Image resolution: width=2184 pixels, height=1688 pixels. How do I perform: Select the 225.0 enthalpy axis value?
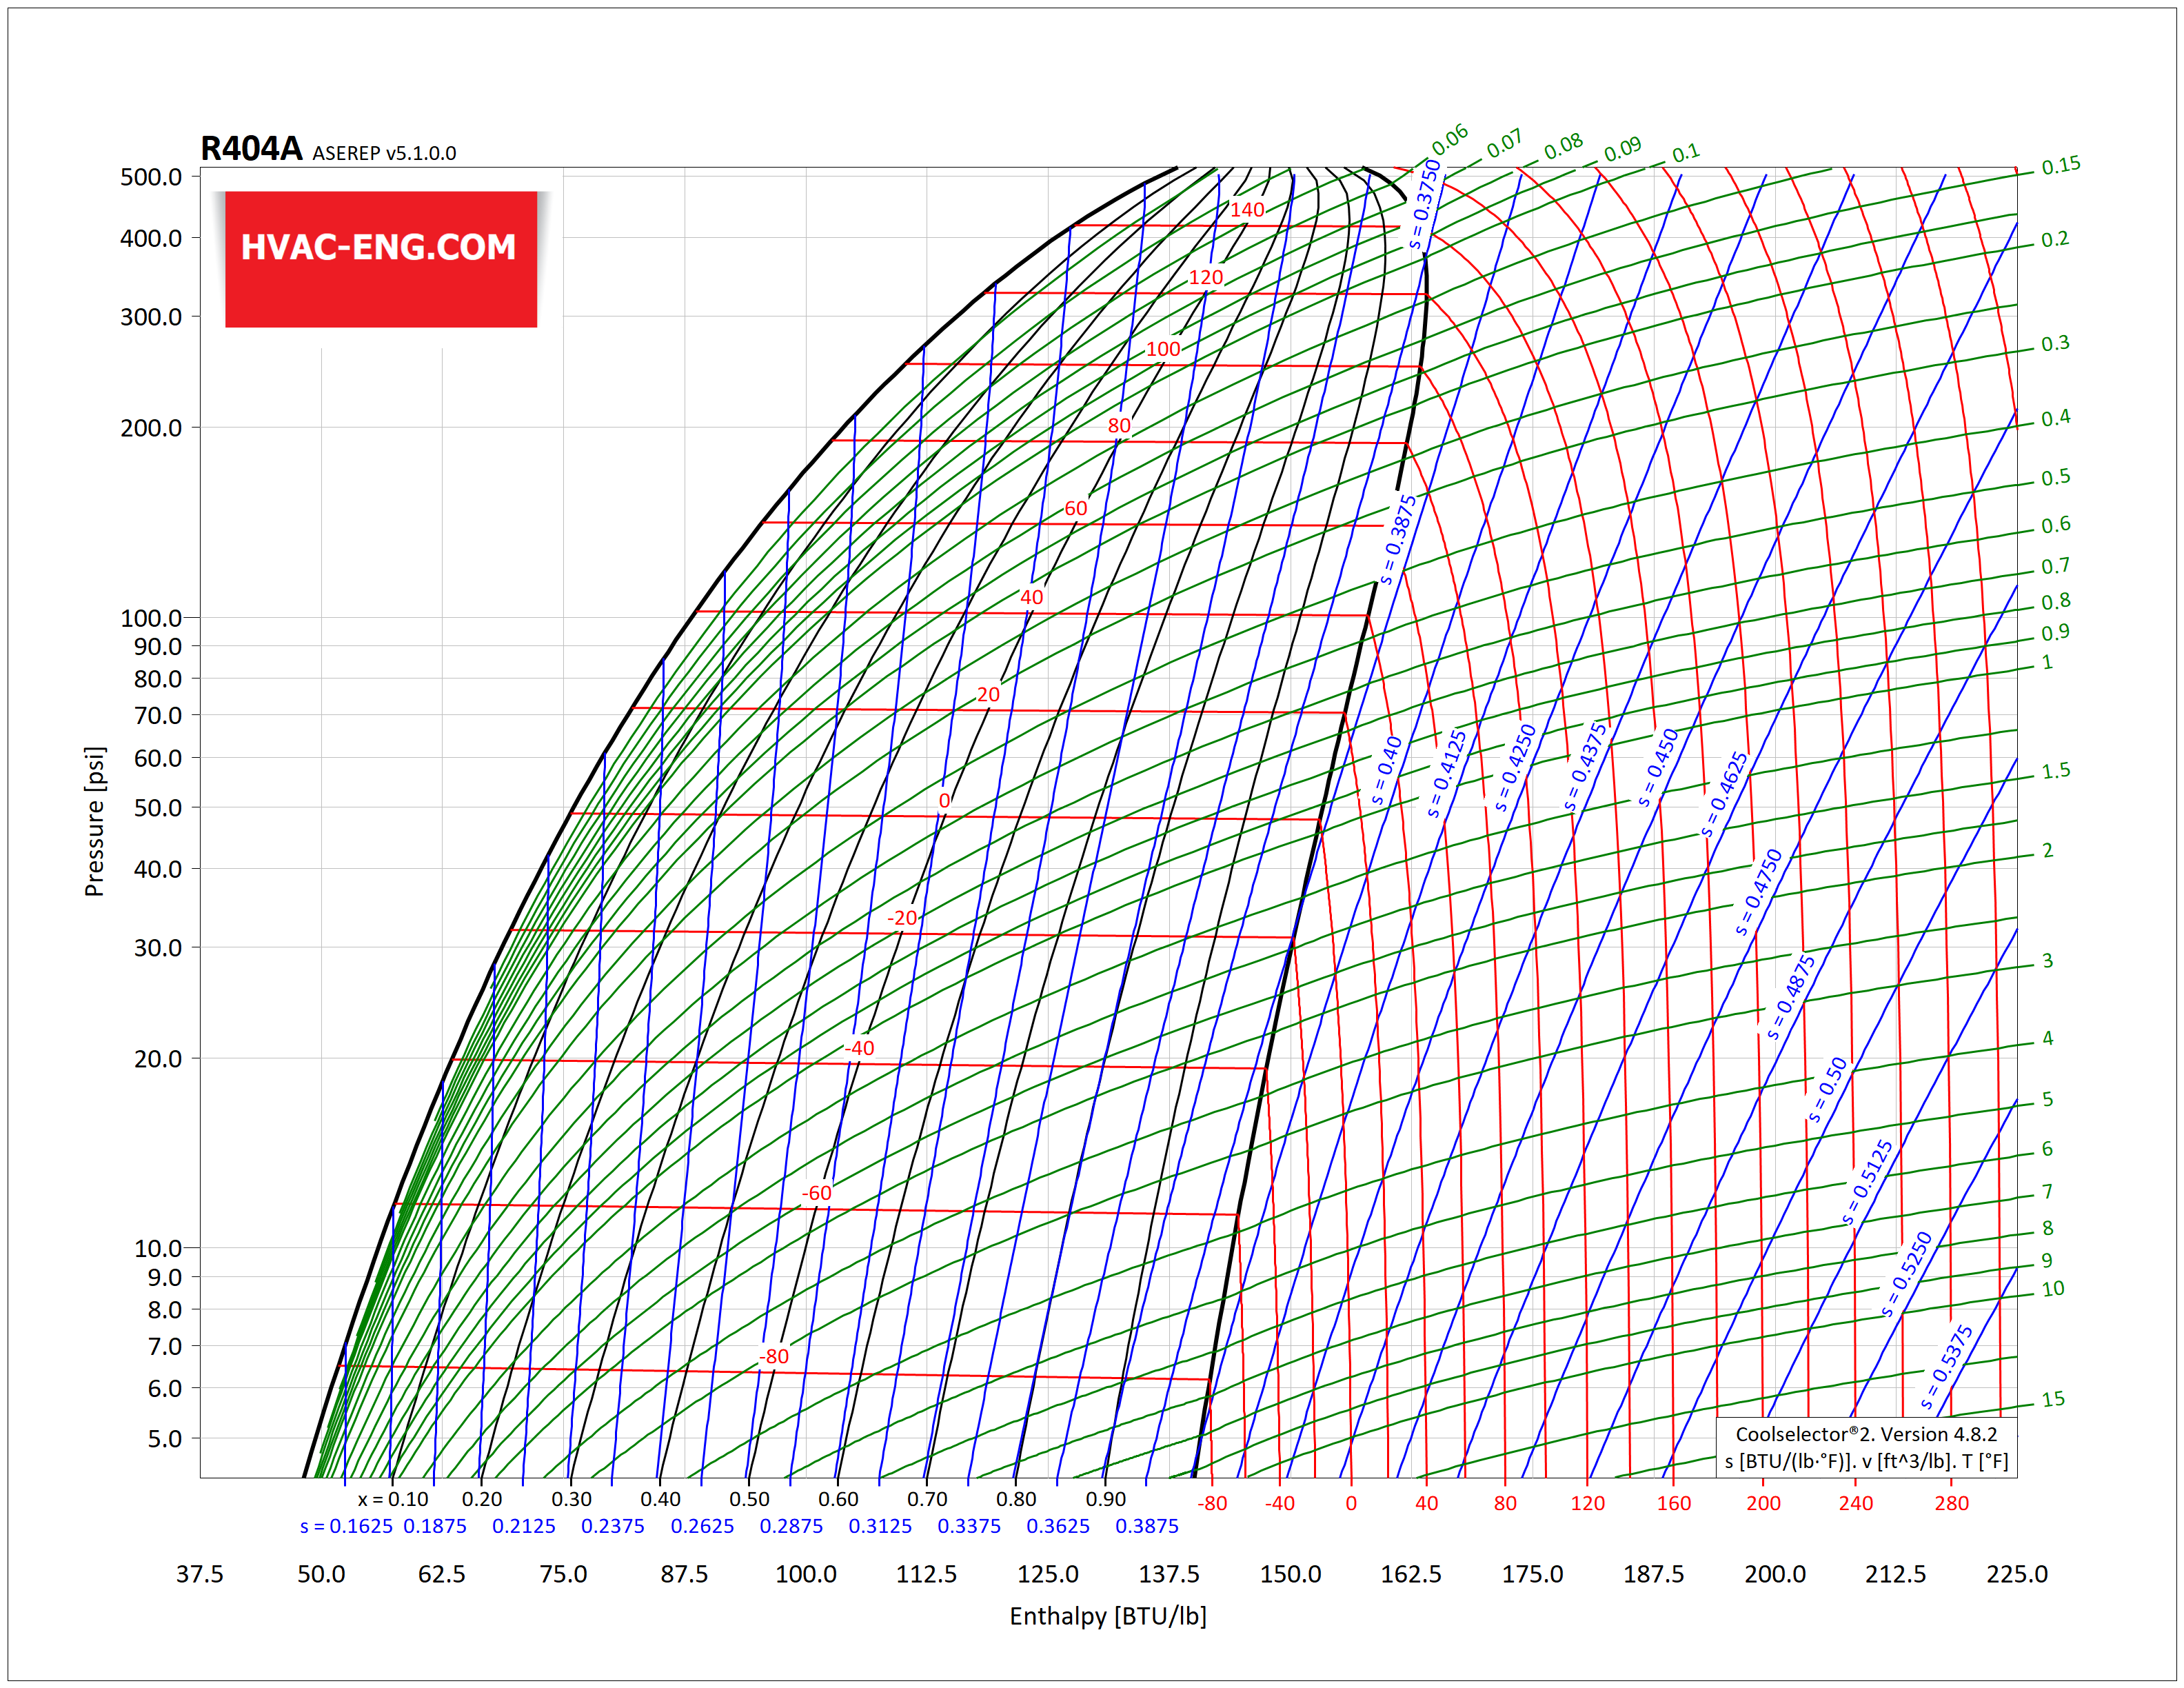coord(2016,1573)
